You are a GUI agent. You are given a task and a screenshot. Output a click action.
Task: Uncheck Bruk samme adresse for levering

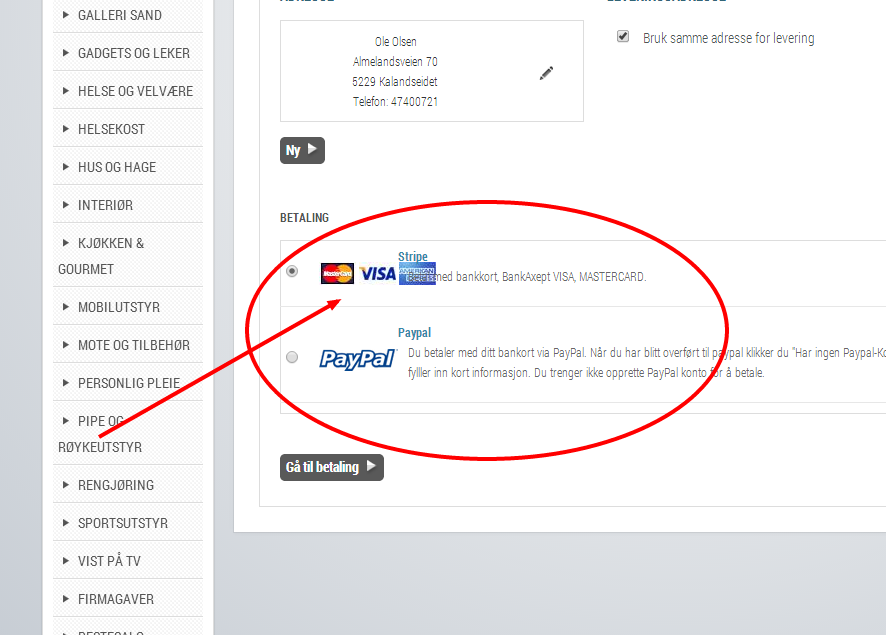click(x=623, y=37)
